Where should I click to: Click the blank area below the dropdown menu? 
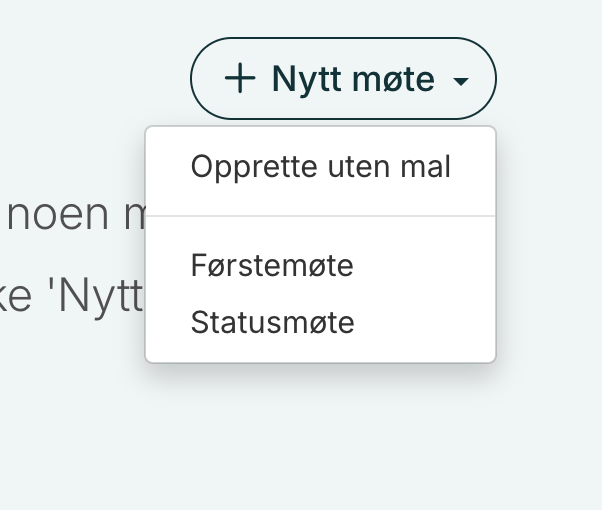[x=320, y=430]
